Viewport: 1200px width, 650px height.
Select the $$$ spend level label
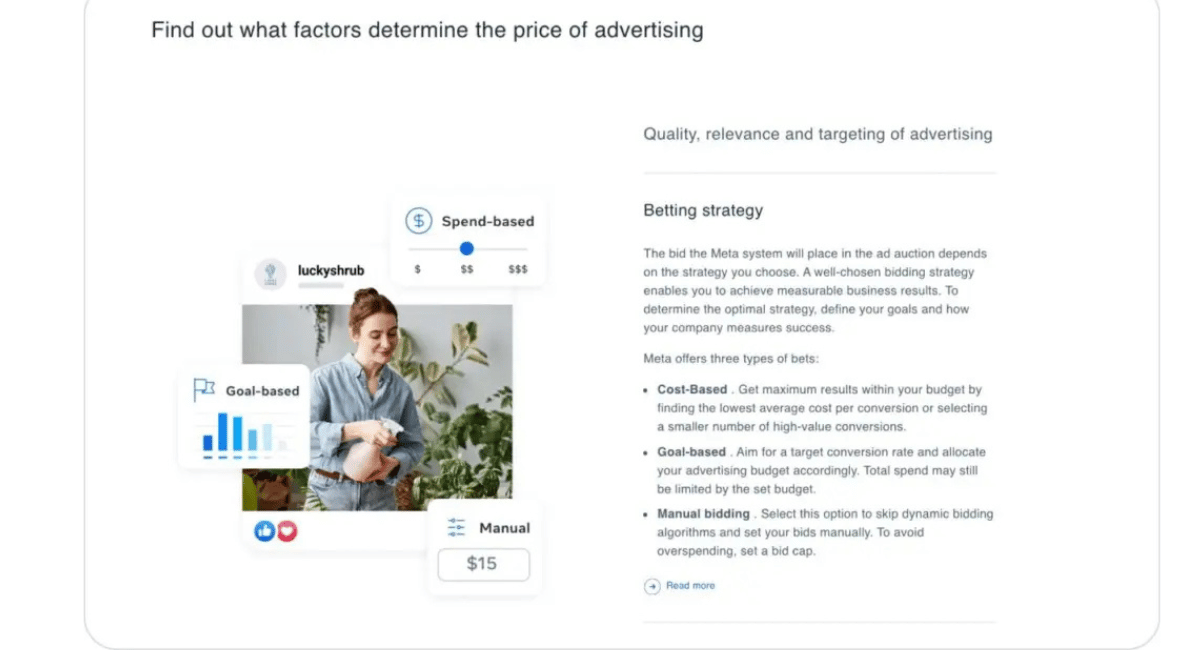pyautogui.click(x=518, y=270)
